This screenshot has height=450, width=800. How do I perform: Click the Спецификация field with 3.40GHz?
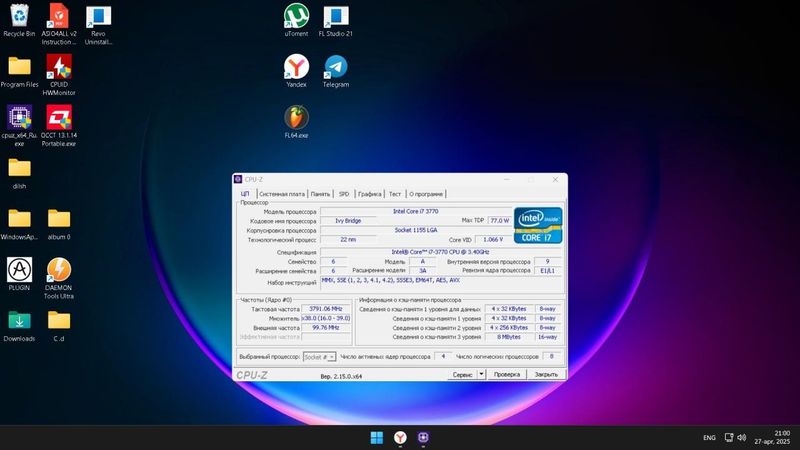(x=441, y=252)
